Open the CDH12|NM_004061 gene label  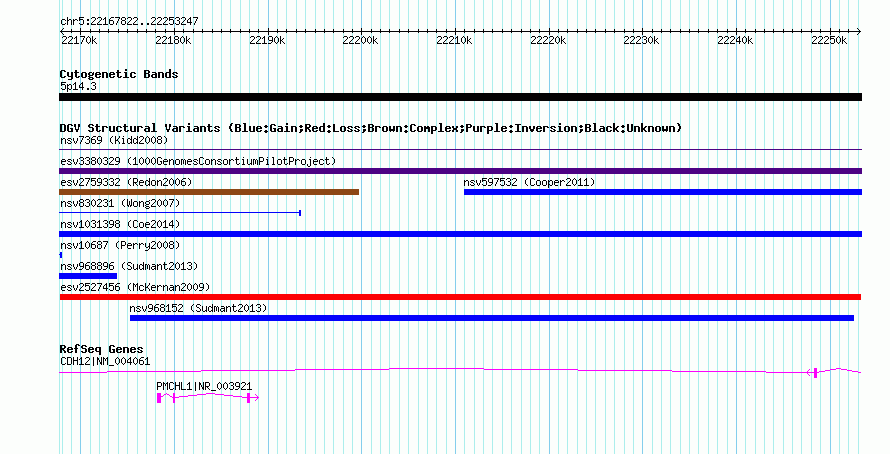click(x=105, y=361)
